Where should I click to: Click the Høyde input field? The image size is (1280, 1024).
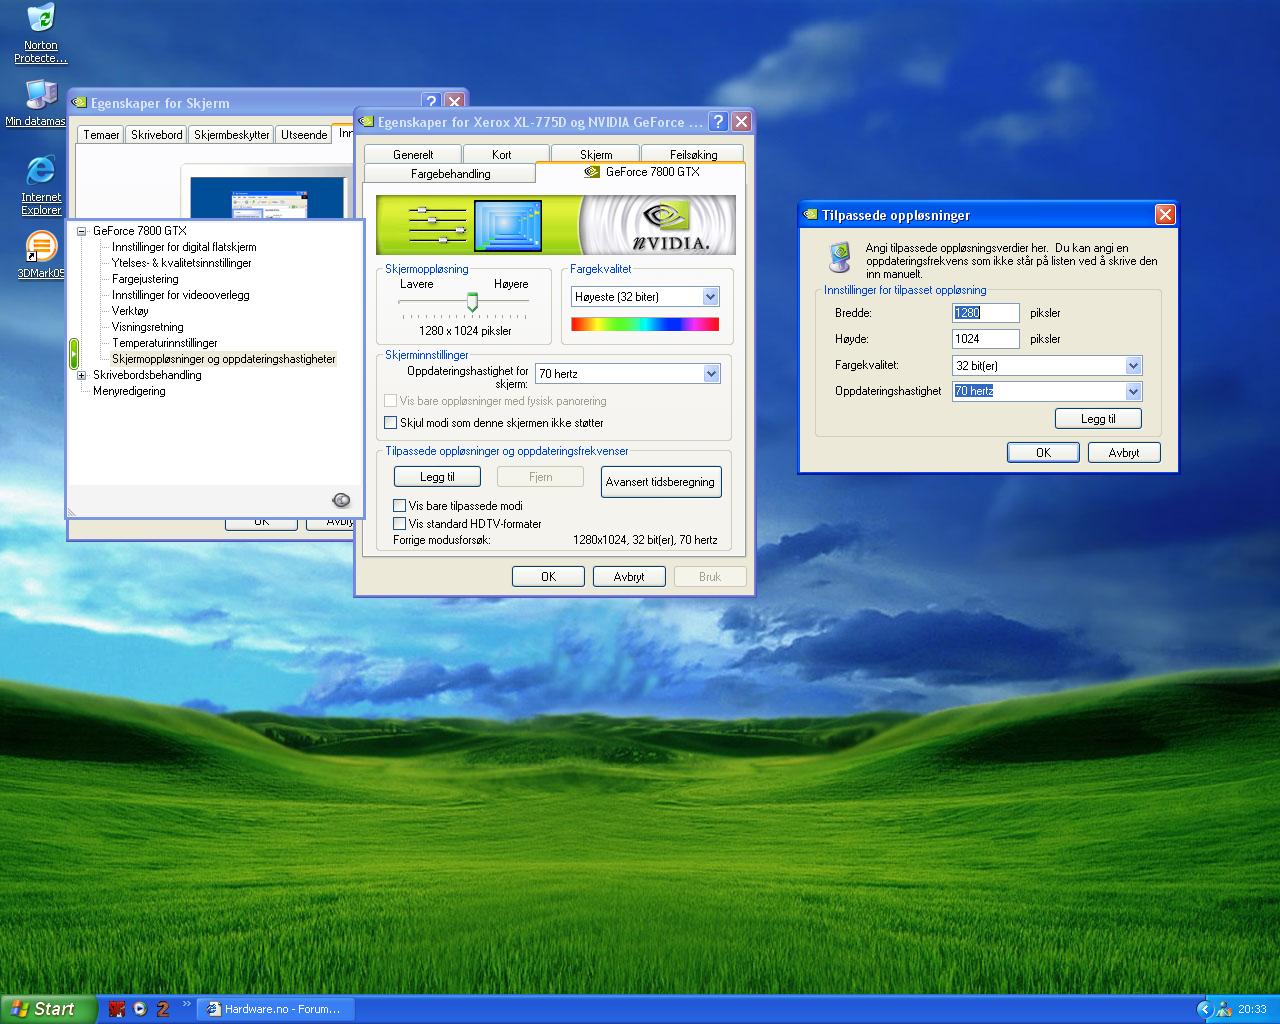click(x=986, y=339)
